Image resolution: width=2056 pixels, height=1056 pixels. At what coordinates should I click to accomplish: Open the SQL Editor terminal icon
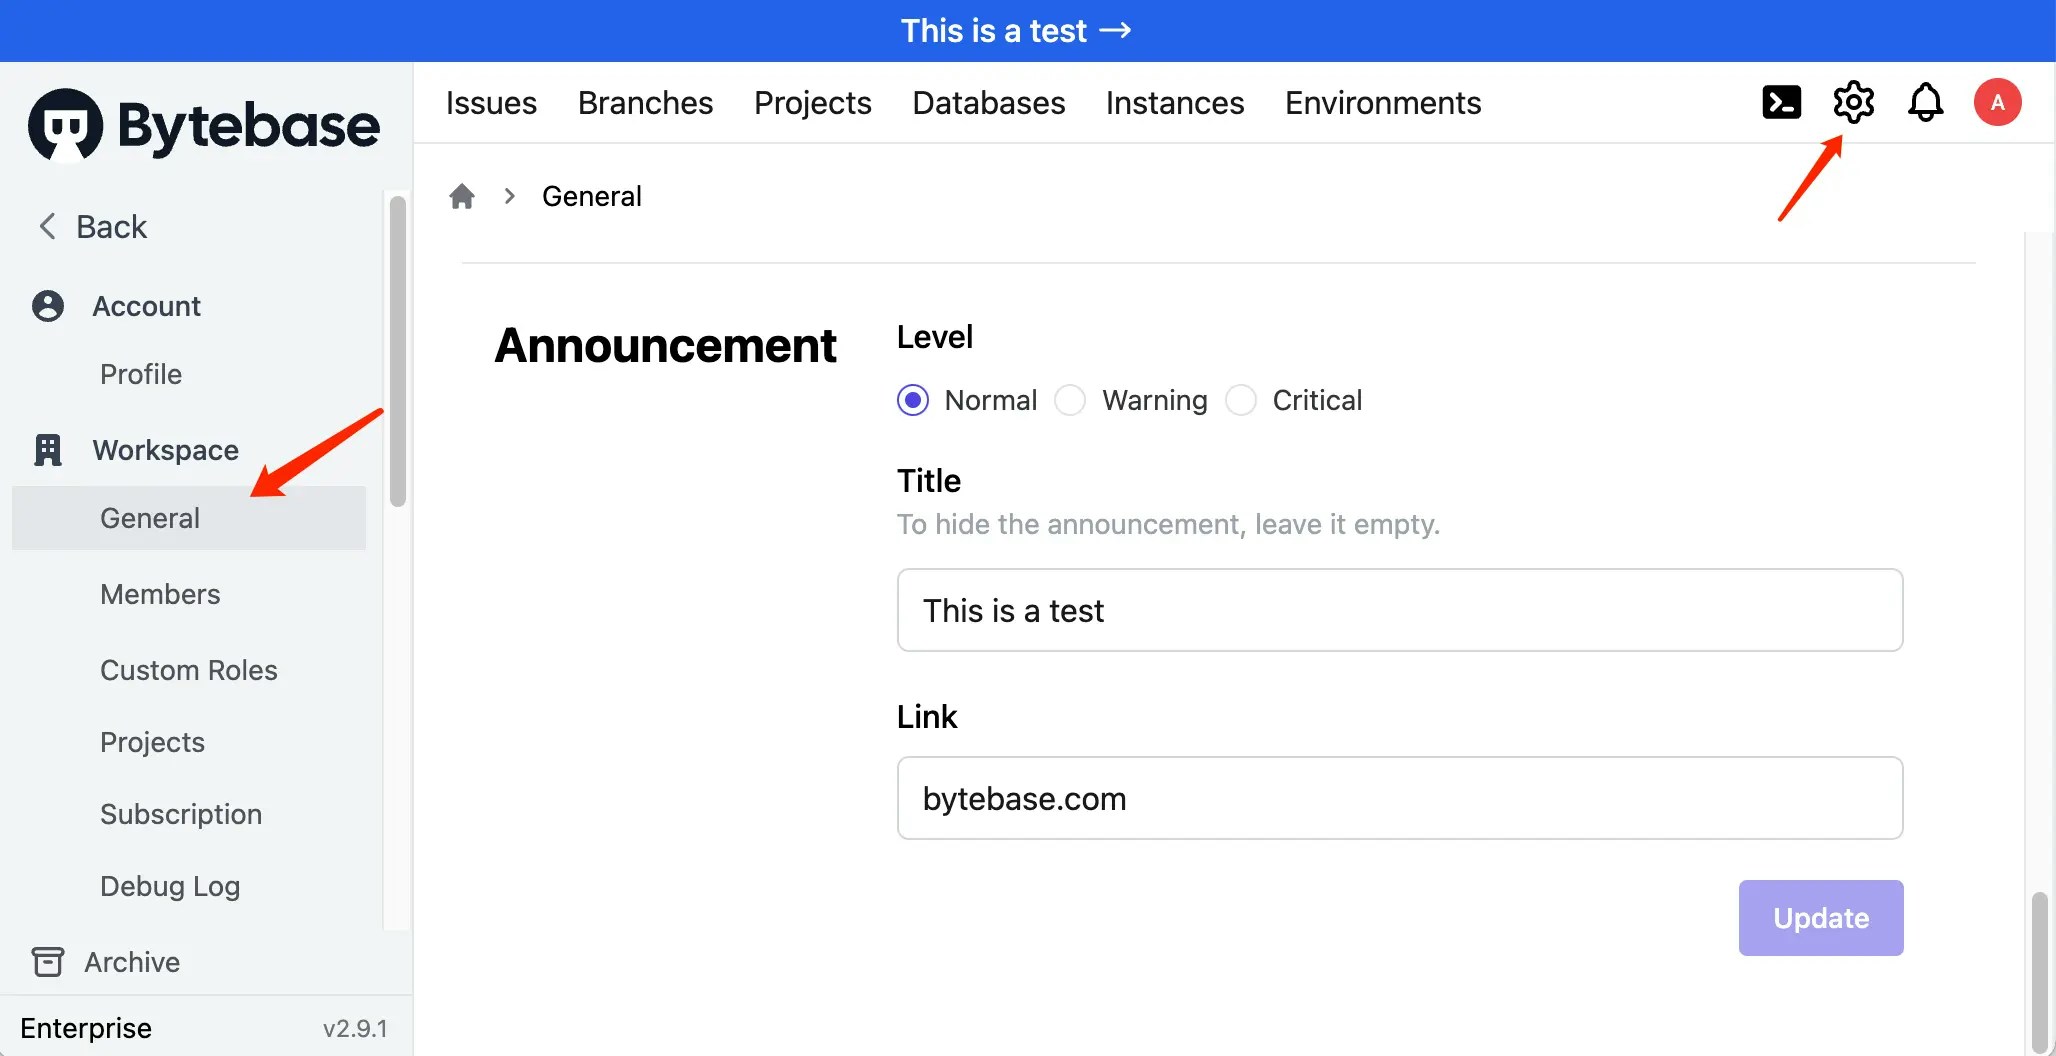[1781, 102]
